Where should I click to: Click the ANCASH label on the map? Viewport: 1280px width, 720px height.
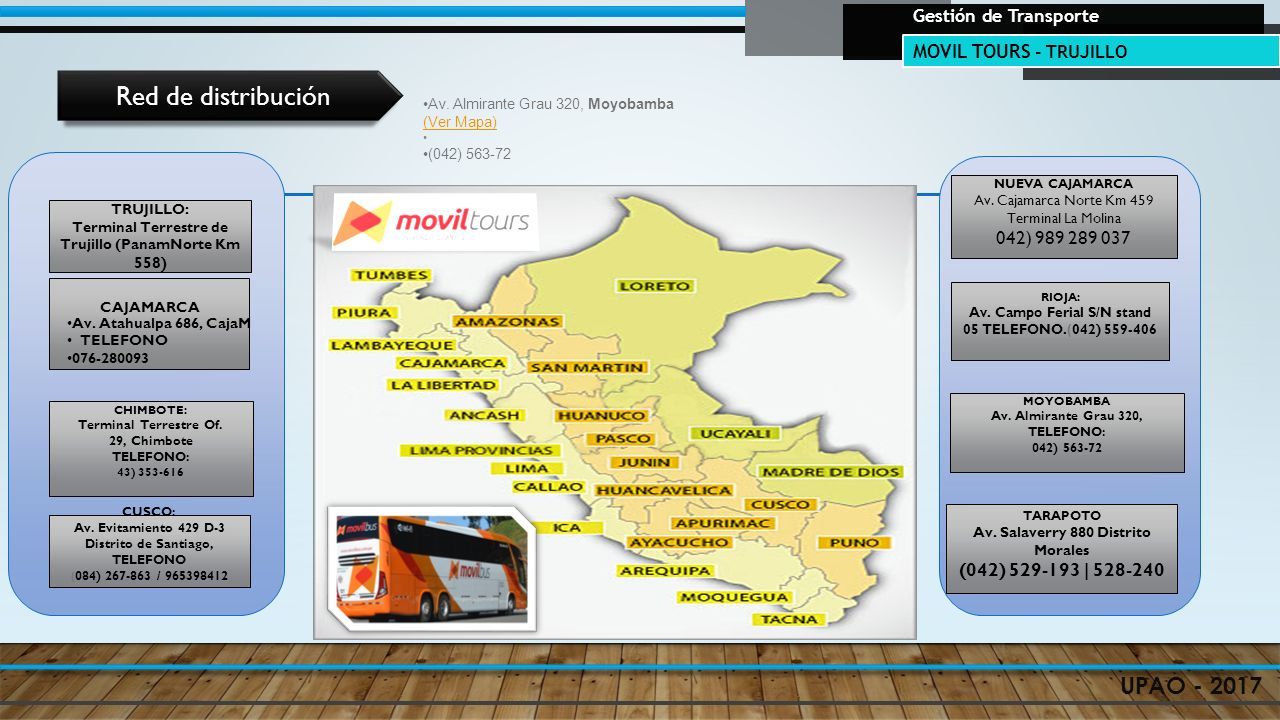click(485, 415)
